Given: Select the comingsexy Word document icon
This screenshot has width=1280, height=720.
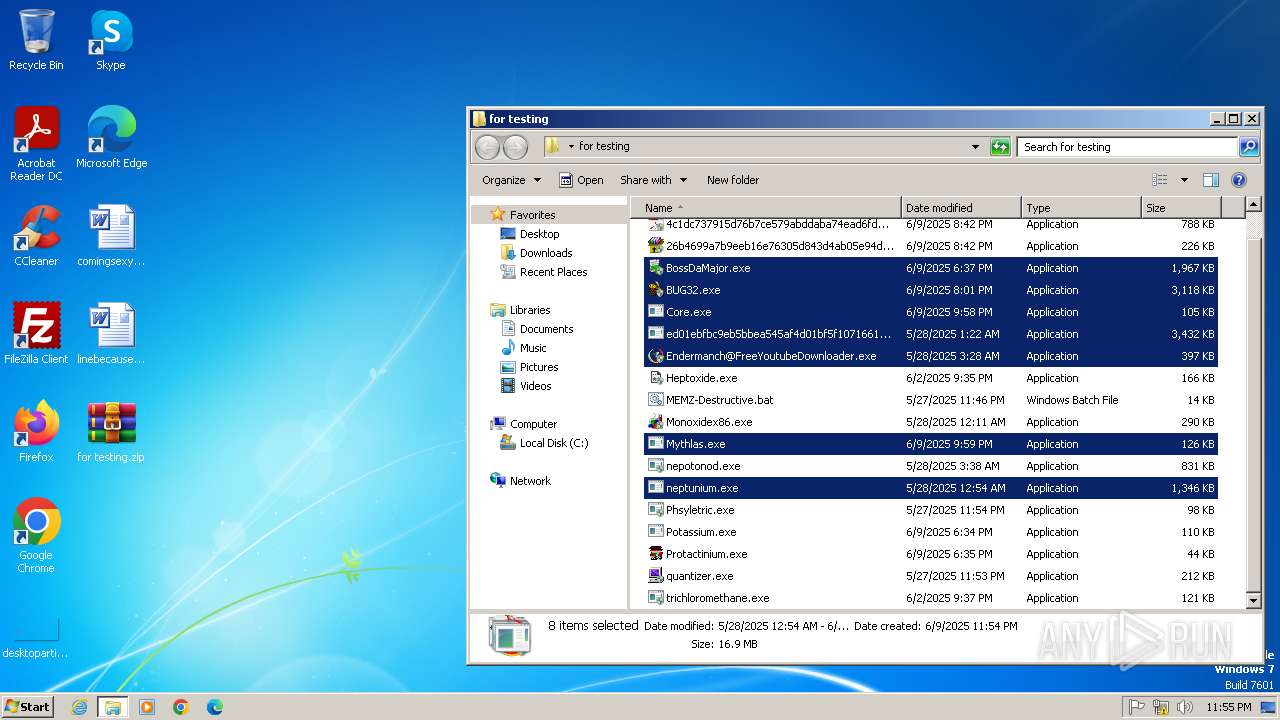Looking at the screenshot, I should 111,235.
